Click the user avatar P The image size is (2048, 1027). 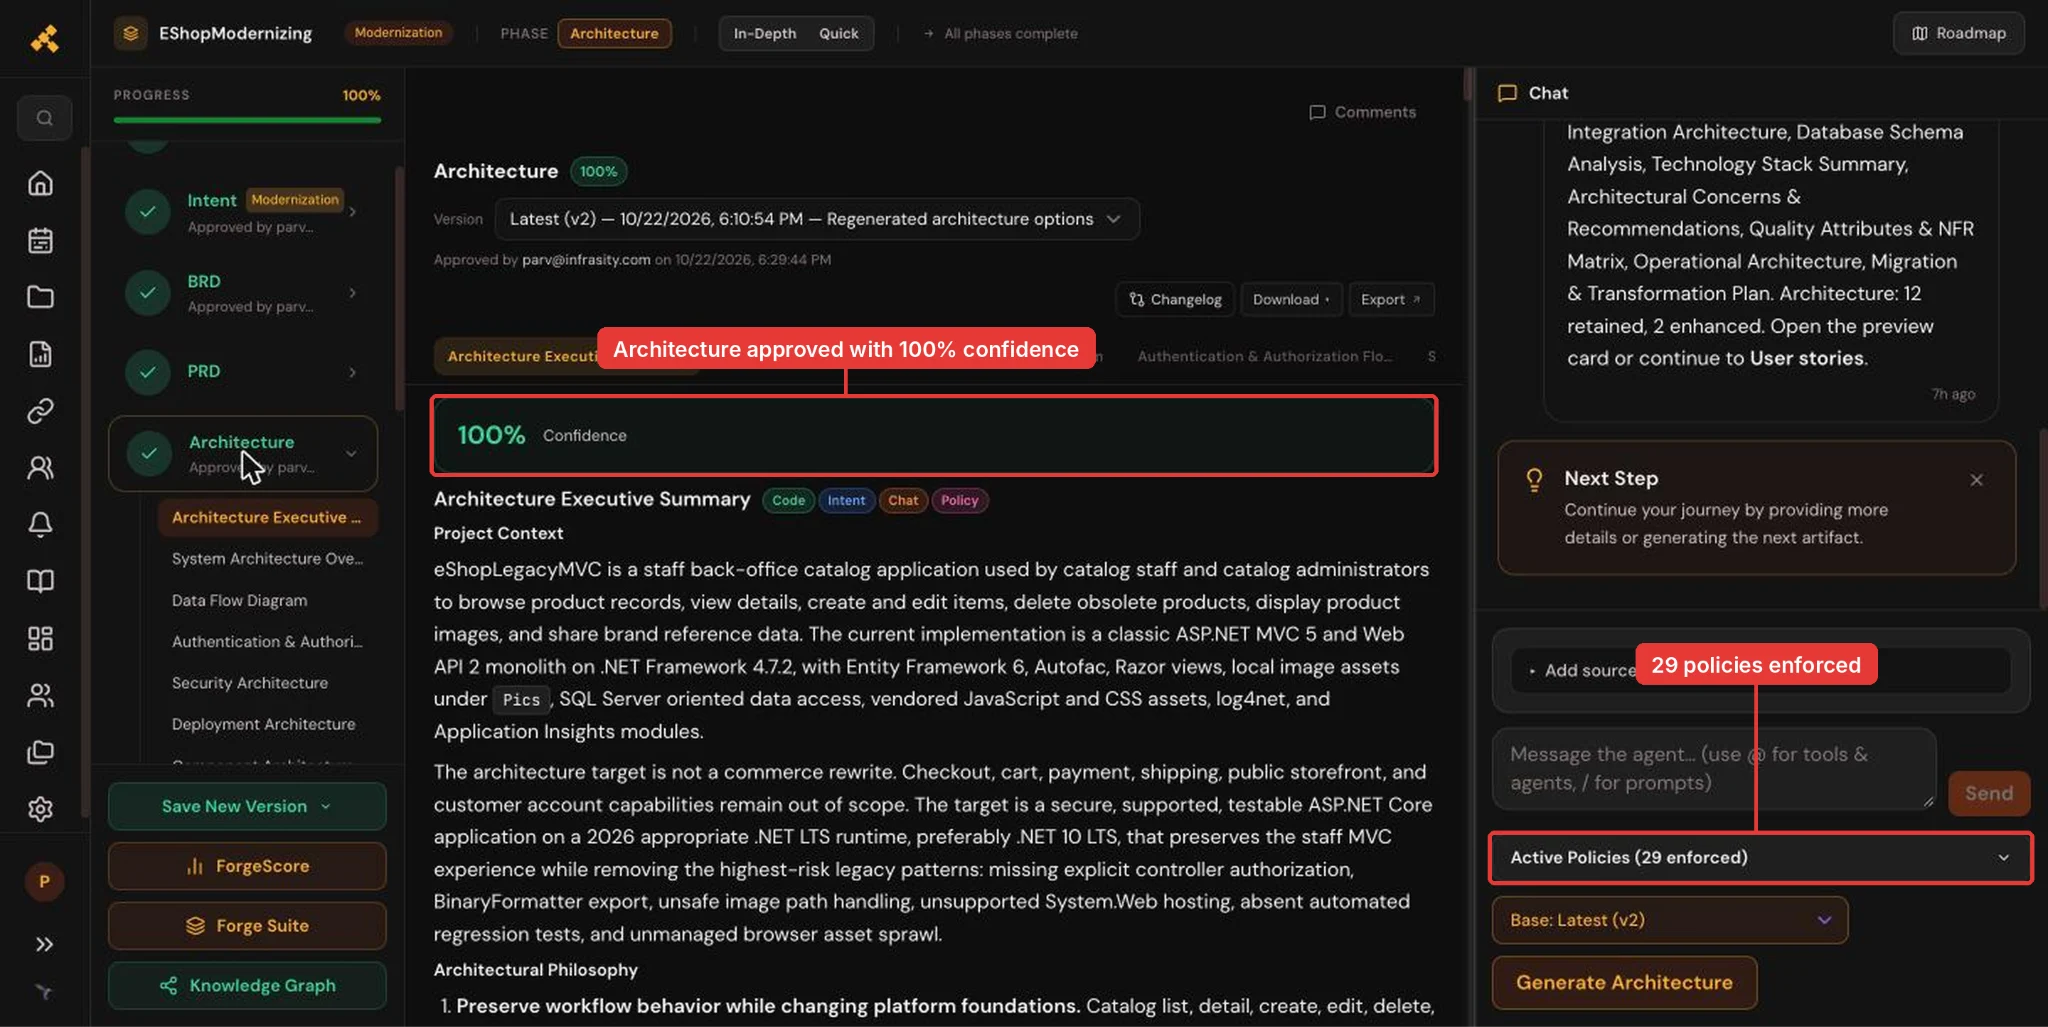tap(44, 881)
